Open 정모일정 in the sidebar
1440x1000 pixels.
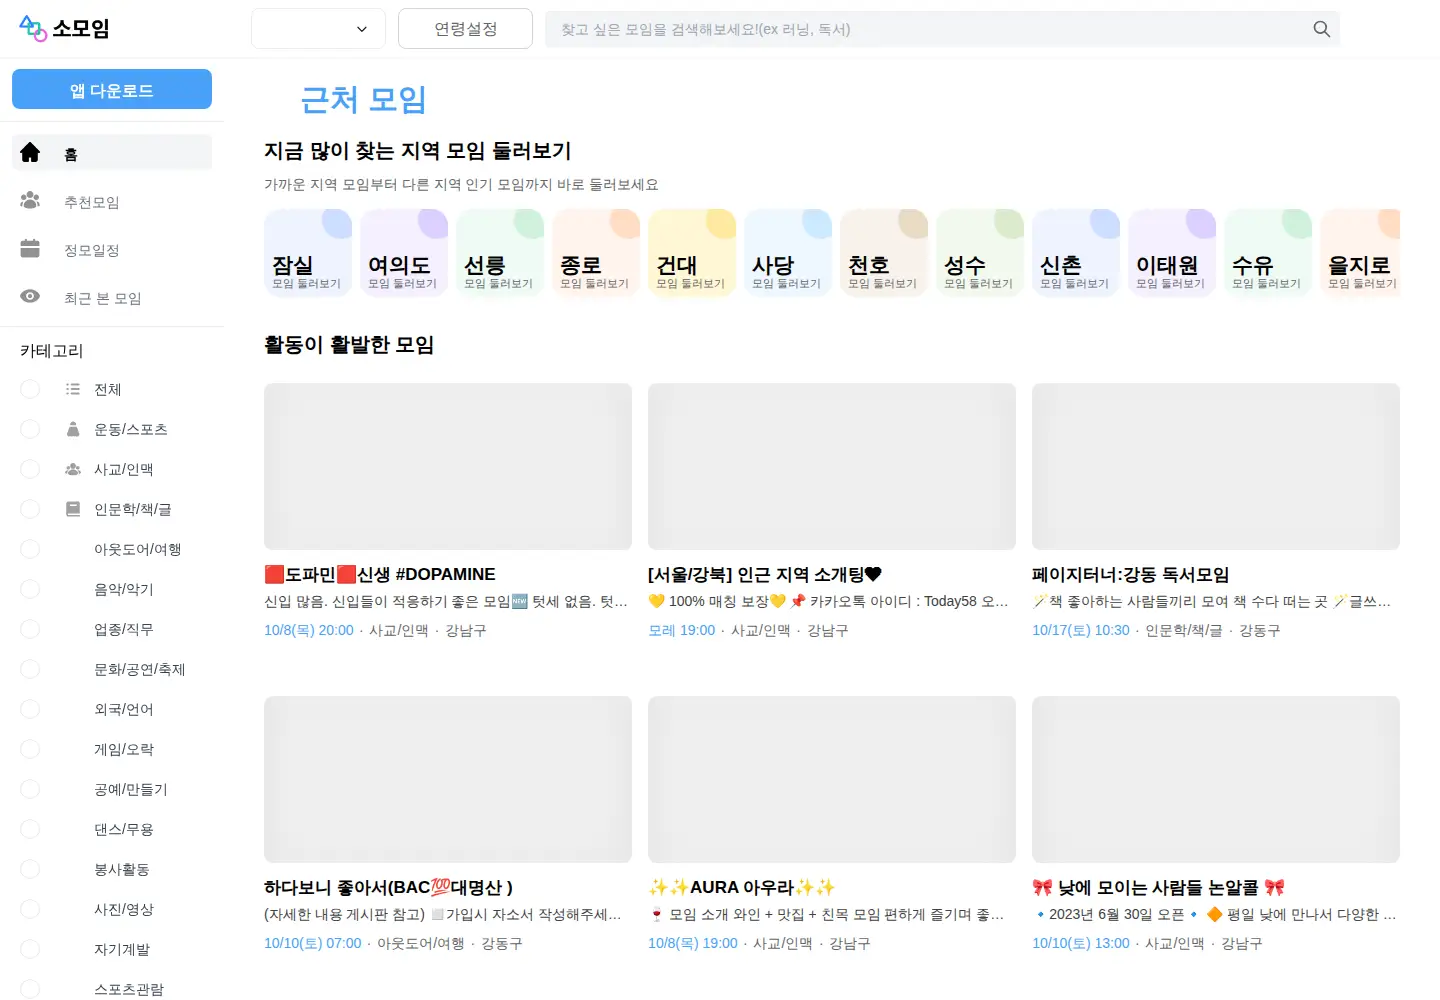coord(112,249)
